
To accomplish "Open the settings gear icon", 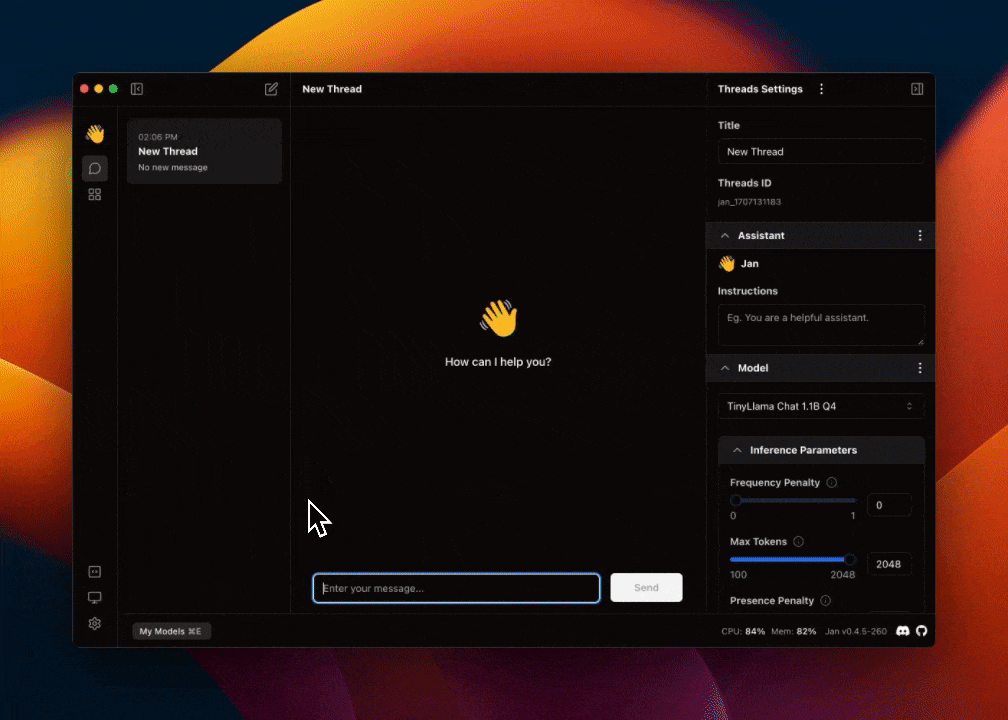I will [x=95, y=624].
